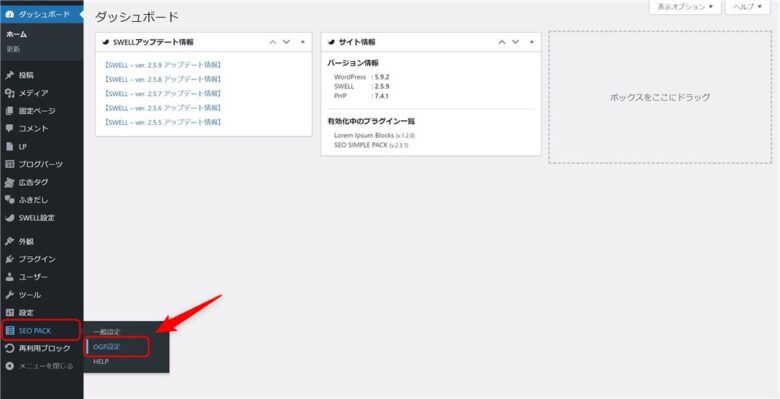This screenshot has width=780, height=399.
Task: Open the ヘルプ dropdown
Action: coord(748,7)
